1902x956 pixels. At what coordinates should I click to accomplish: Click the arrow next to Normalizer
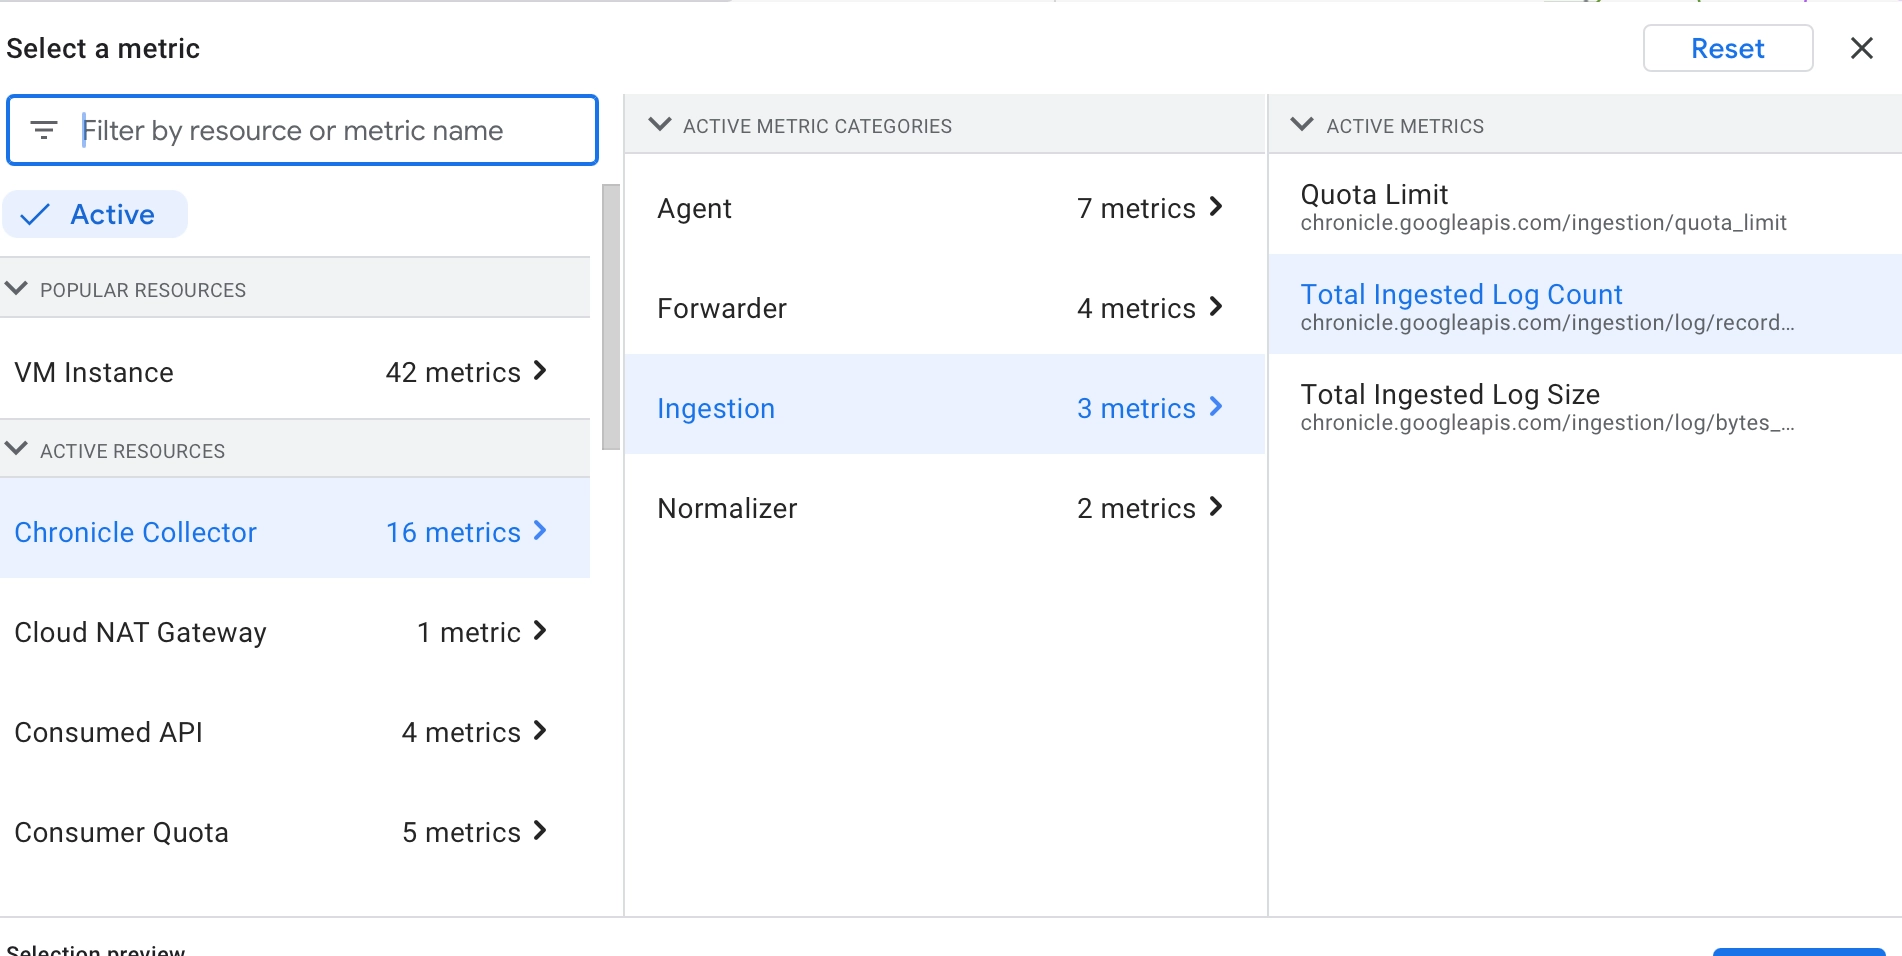(1216, 508)
